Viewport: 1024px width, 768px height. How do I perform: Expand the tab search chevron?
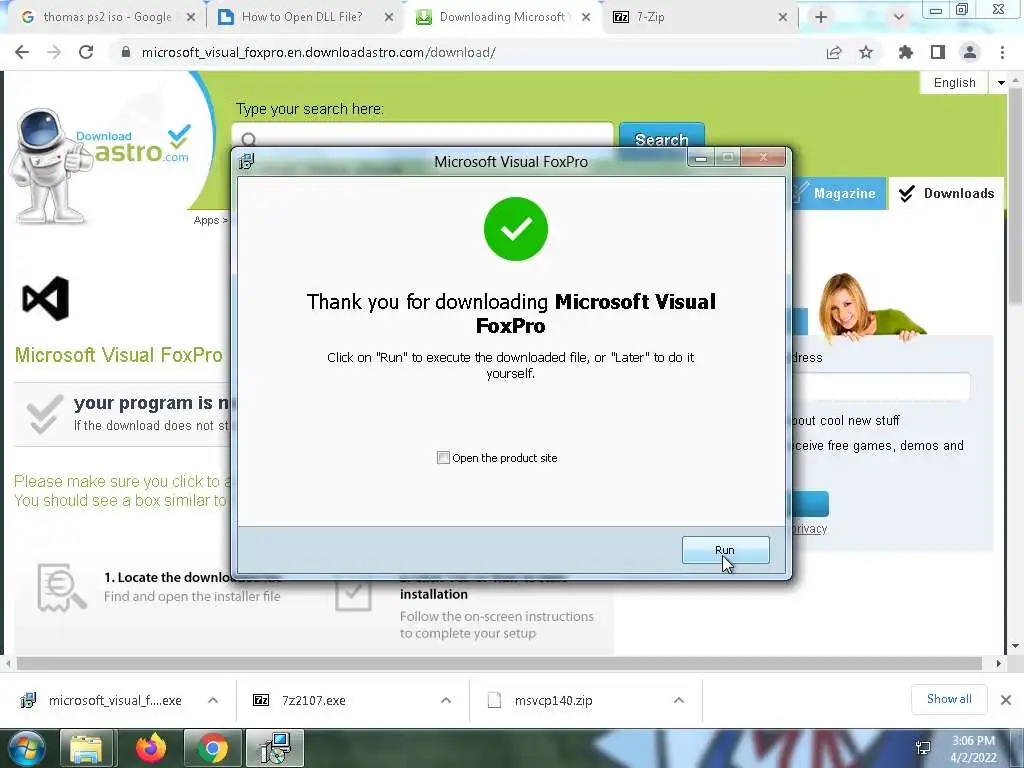(899, 17)
